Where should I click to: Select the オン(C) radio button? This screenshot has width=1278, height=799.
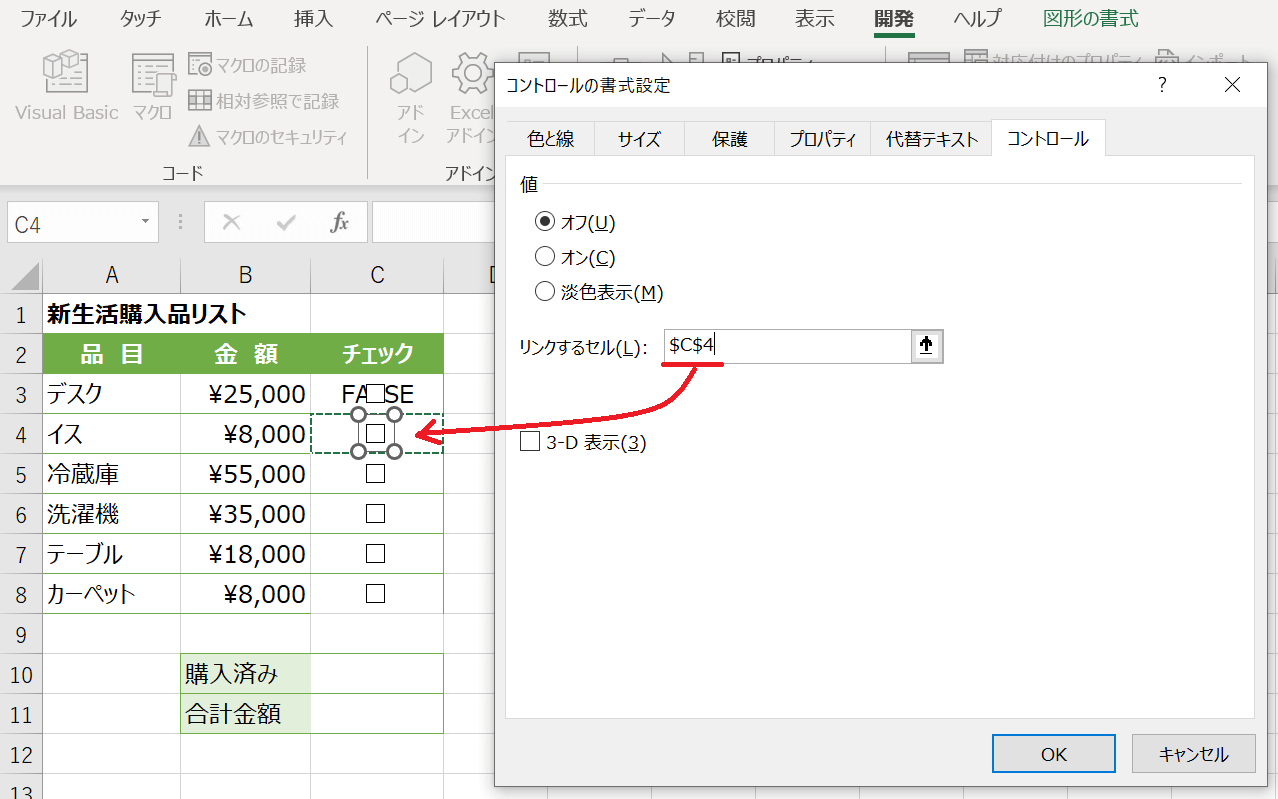click(545, 257)
